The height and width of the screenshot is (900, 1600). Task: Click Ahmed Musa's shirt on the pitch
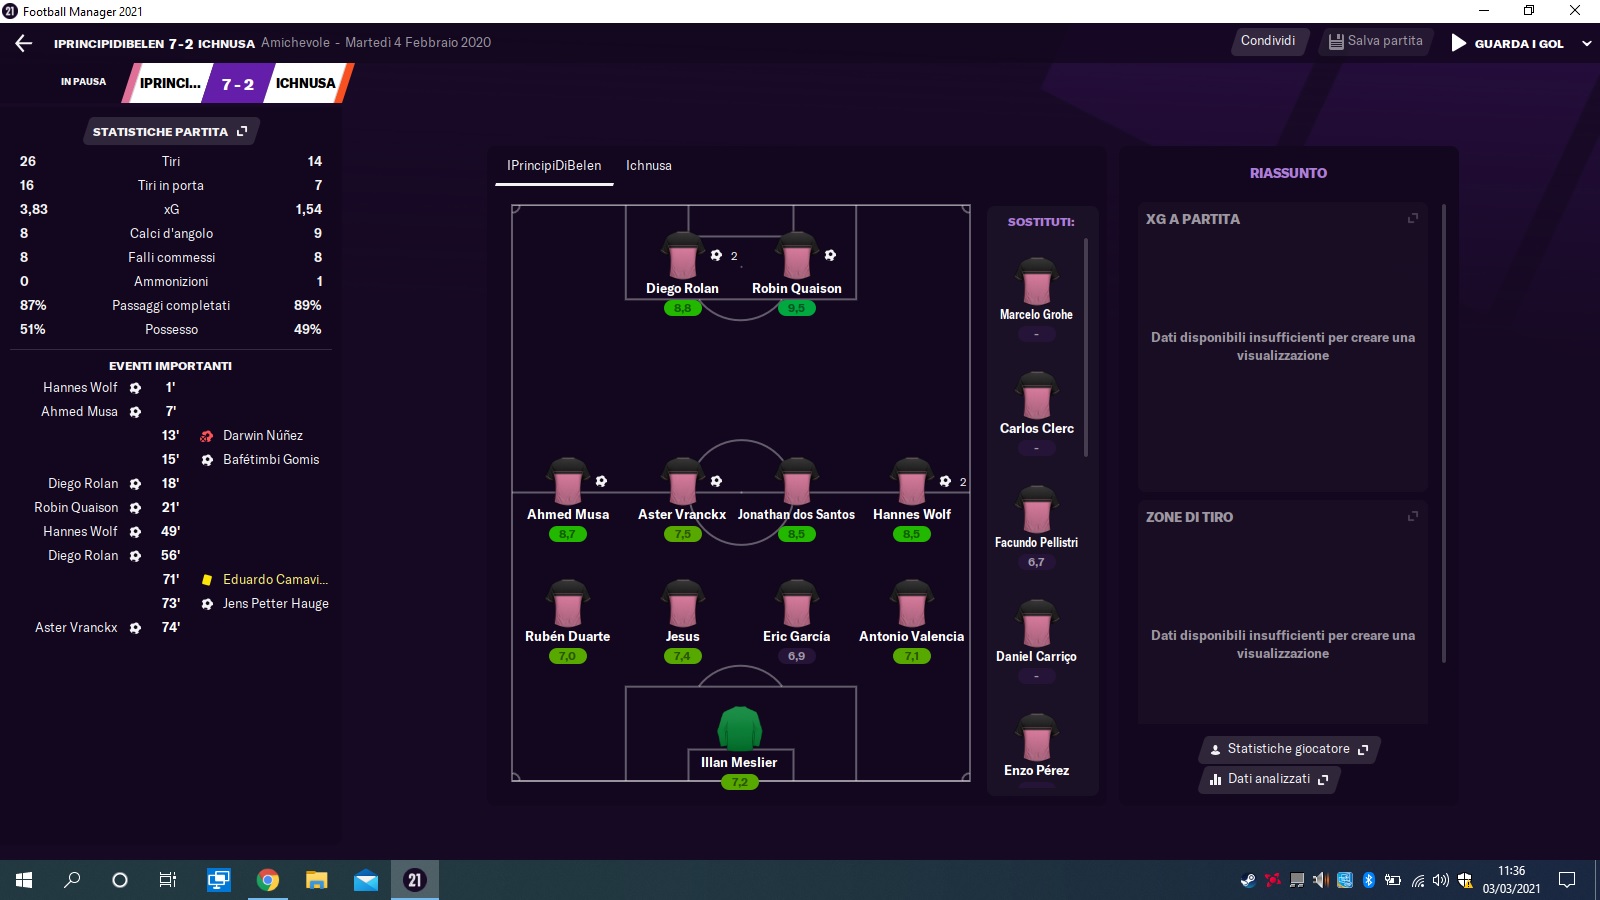coord(568,482)
